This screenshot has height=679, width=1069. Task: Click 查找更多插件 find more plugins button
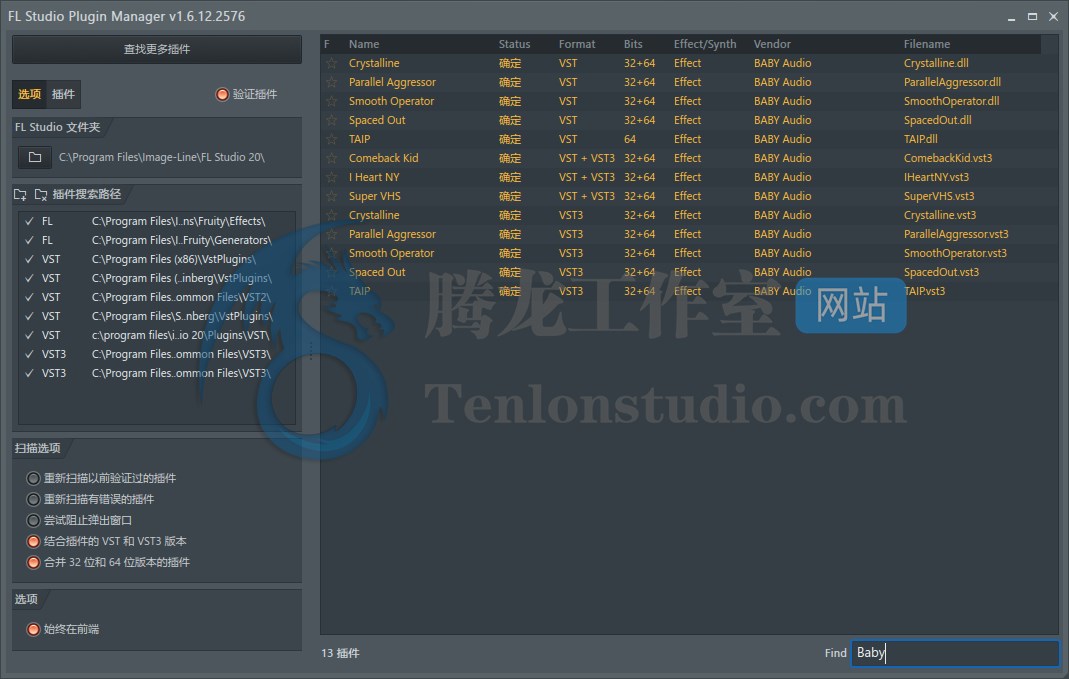(x=157, y=50)
